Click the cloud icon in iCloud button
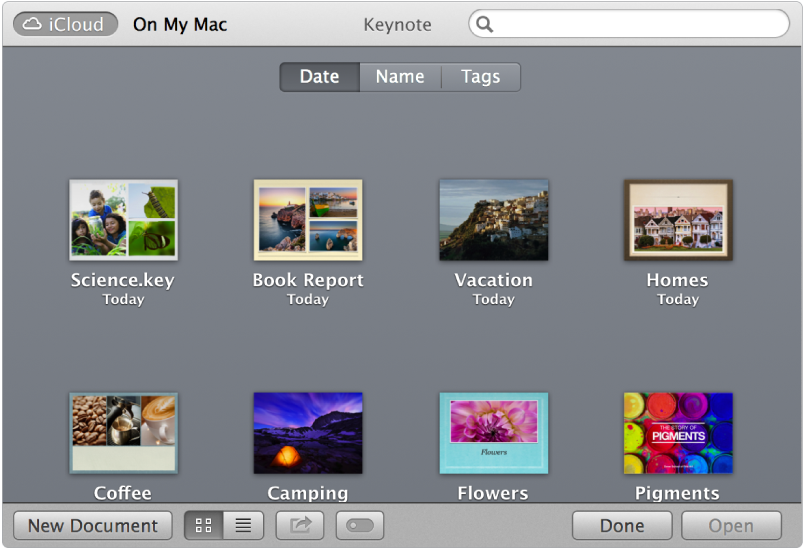Viewport: 806px width, 550px height. pos(32,24)
